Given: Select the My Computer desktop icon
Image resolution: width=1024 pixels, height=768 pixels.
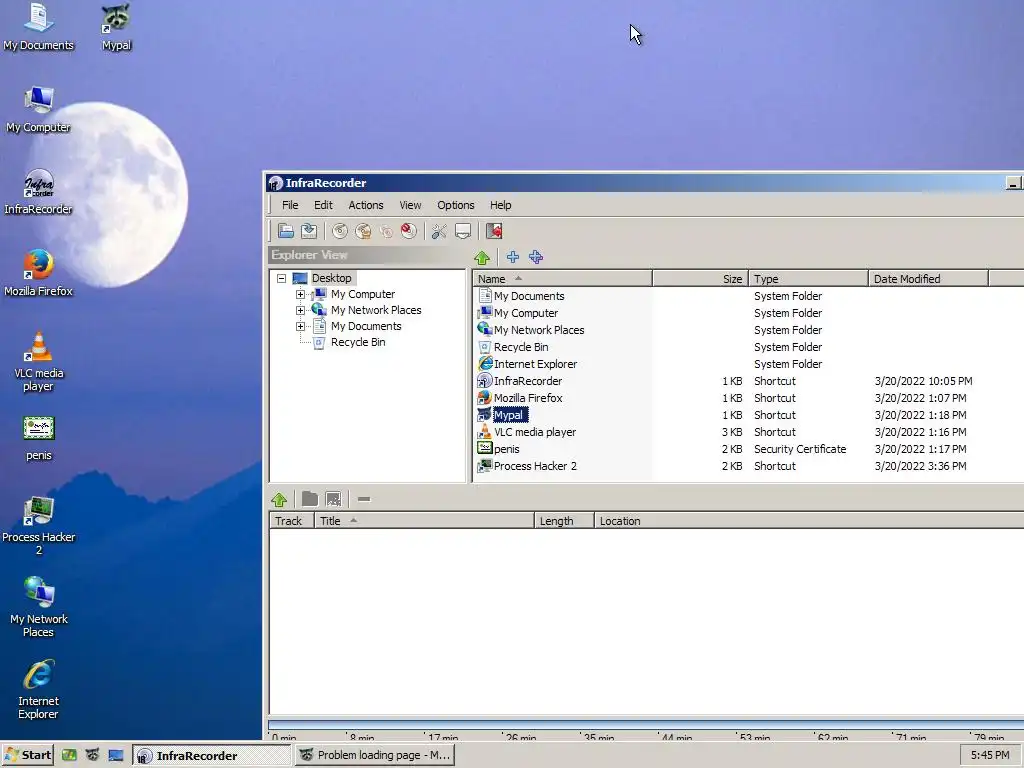Looking at the screenshot, I should point(39,109).
